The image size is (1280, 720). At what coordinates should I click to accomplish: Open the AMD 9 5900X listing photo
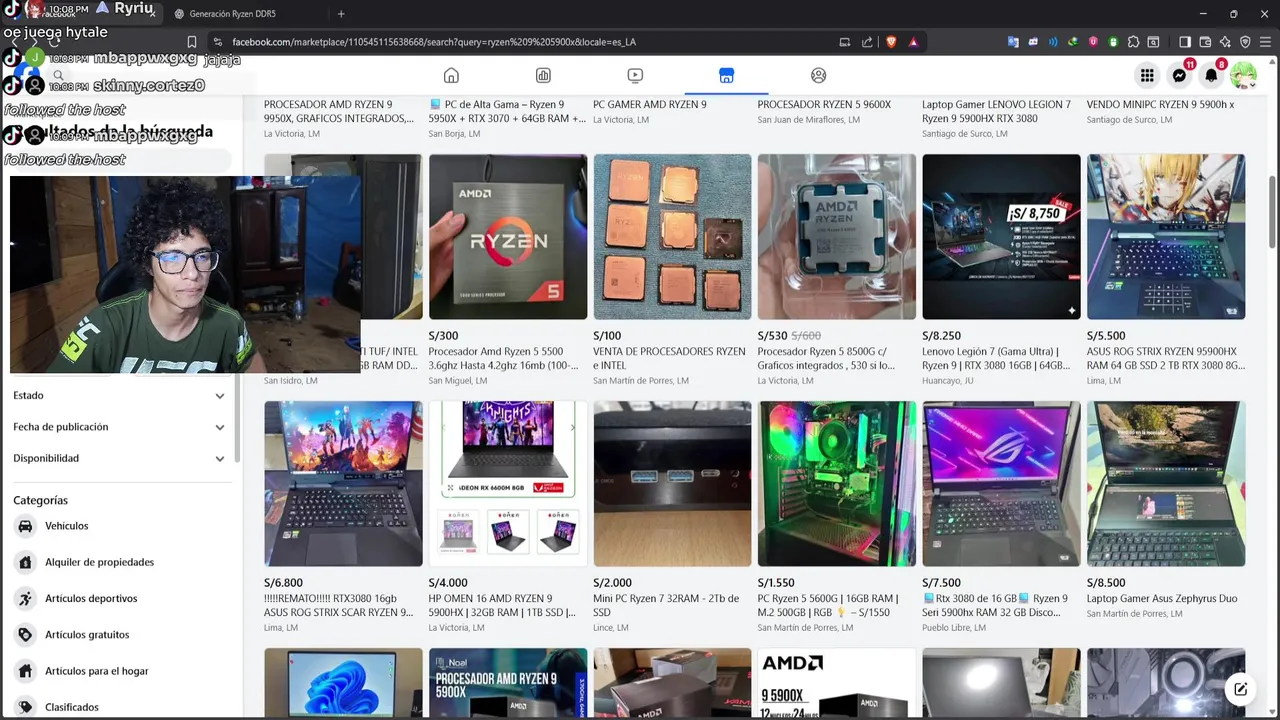coord(837,683)
